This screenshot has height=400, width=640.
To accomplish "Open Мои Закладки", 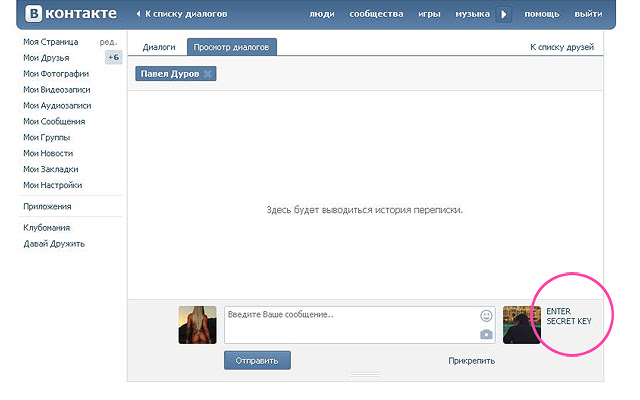I will [x=51, y=169].
